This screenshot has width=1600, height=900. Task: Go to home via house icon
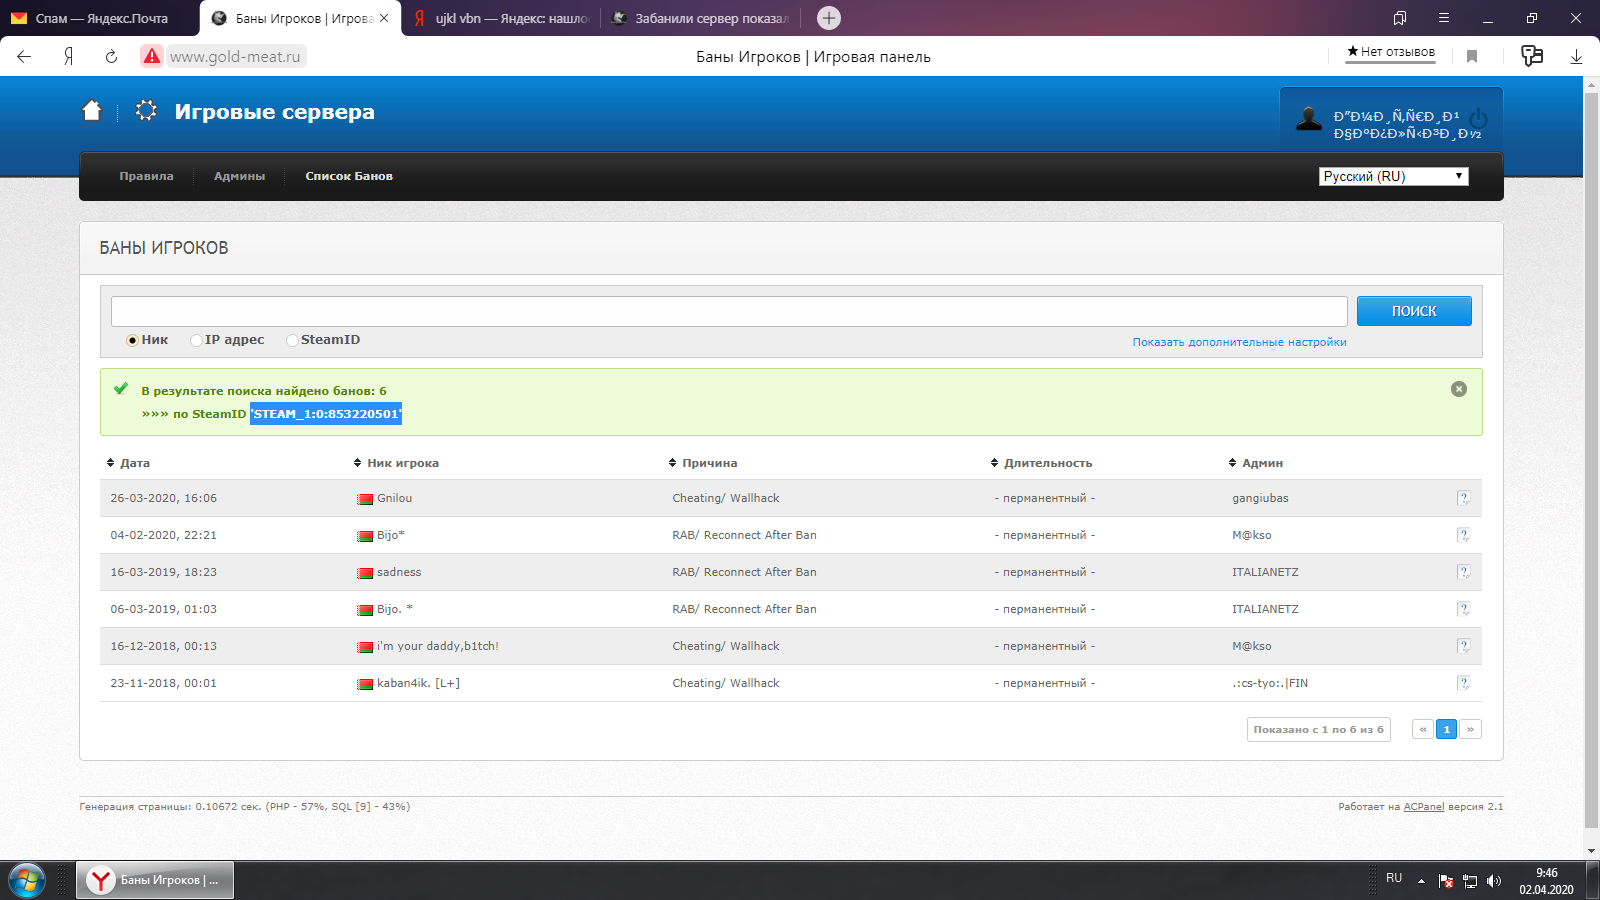coord(92,111)
